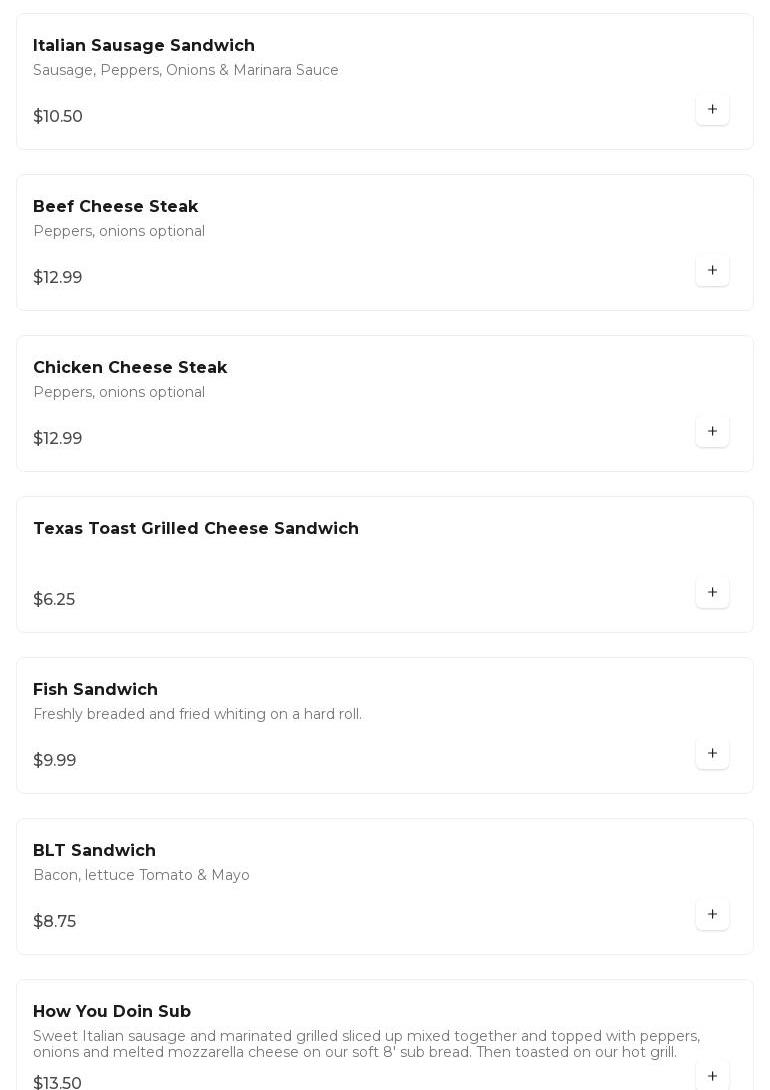Select Chicken Cheese Steak item name
The width and height of the screenshot is (770, 1090).
[x=130, y=368]
